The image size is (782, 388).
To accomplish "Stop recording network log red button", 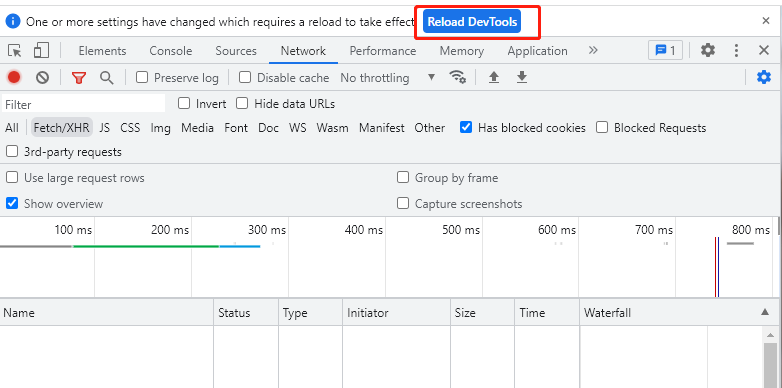I will [14, 77].
